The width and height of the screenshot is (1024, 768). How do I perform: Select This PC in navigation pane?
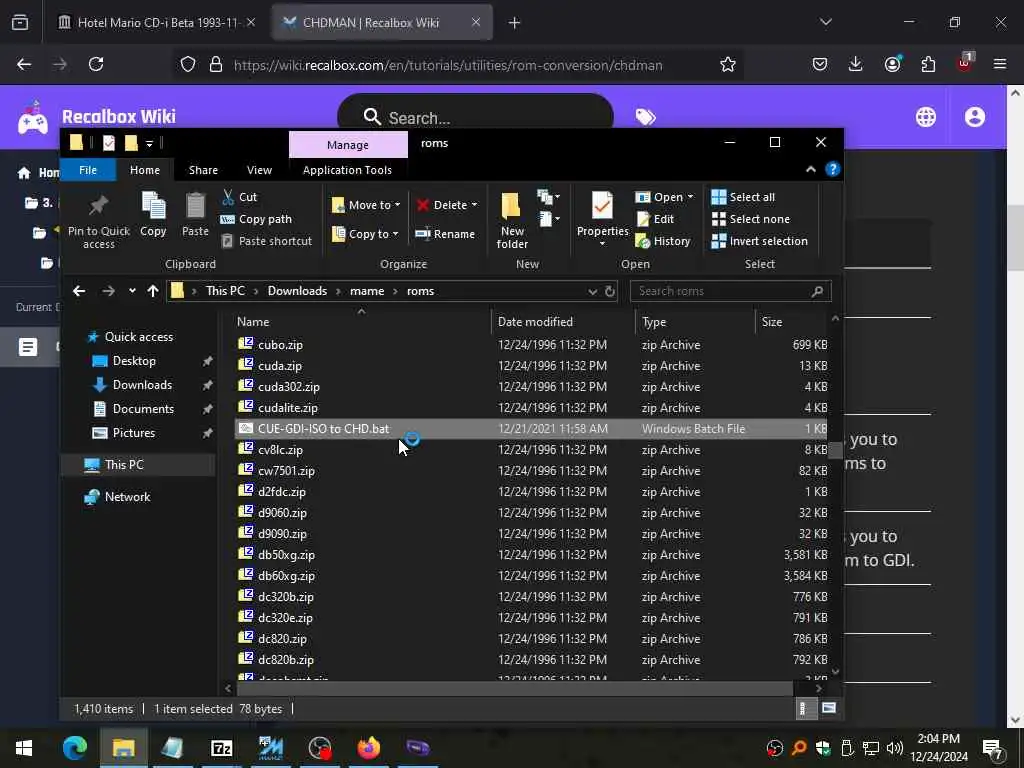pyautogui.click(x=123, y=464)
